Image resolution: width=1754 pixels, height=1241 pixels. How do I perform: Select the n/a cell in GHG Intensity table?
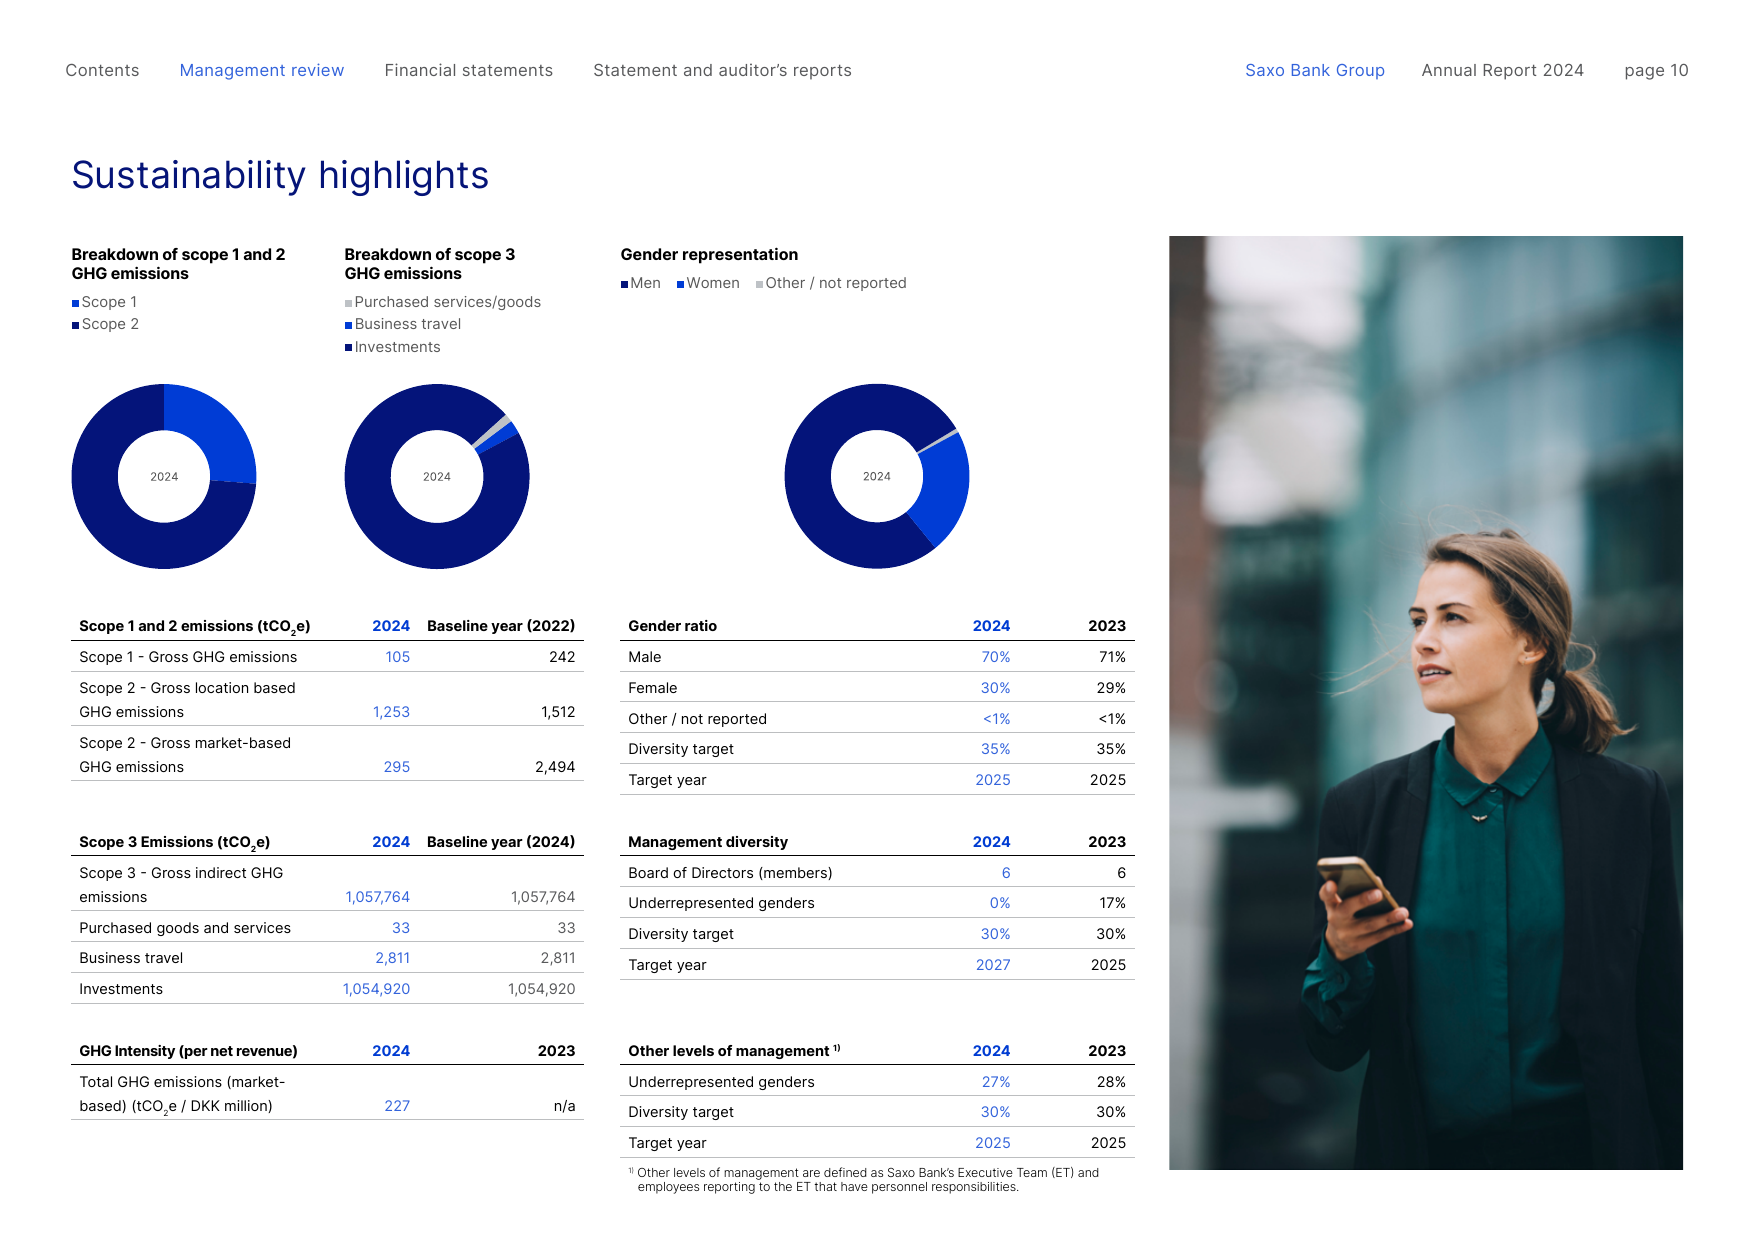[x=564, y=1106]
